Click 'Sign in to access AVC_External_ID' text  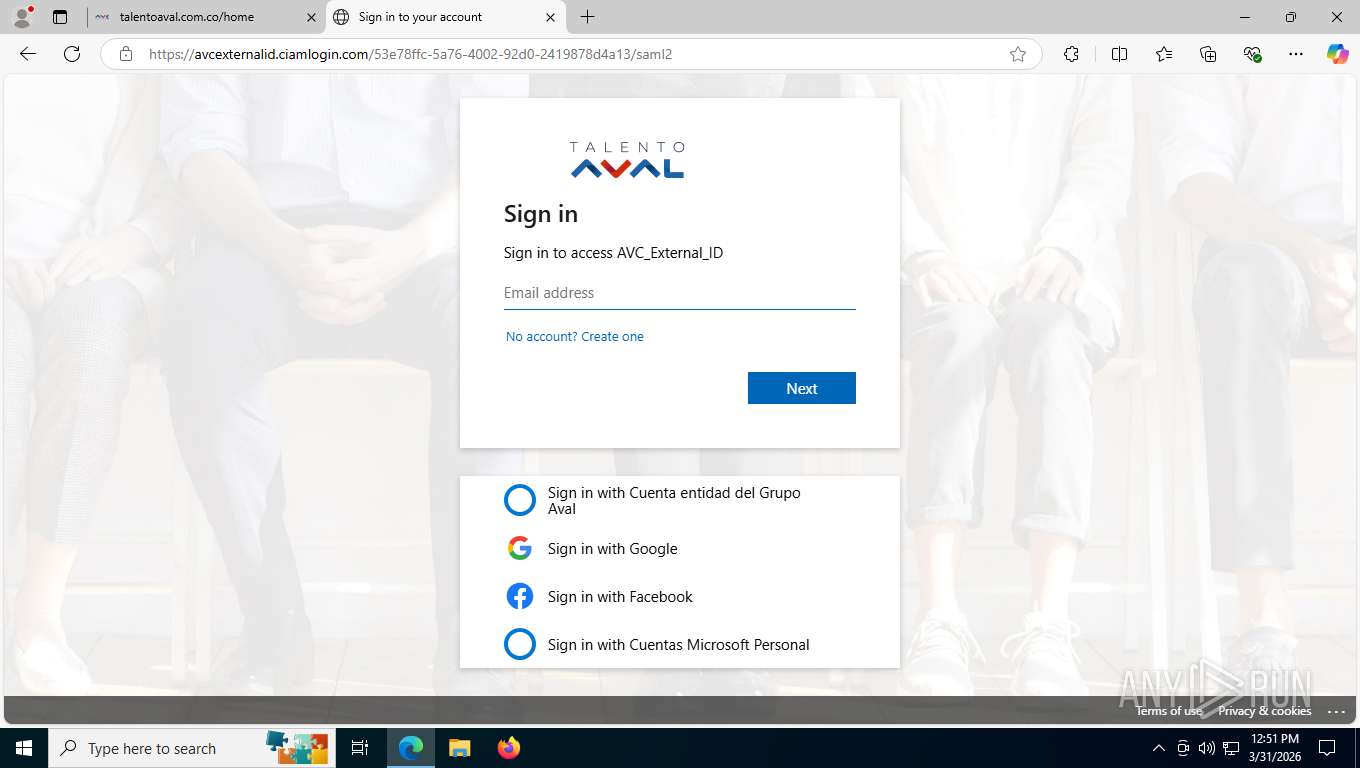point(613,253)
